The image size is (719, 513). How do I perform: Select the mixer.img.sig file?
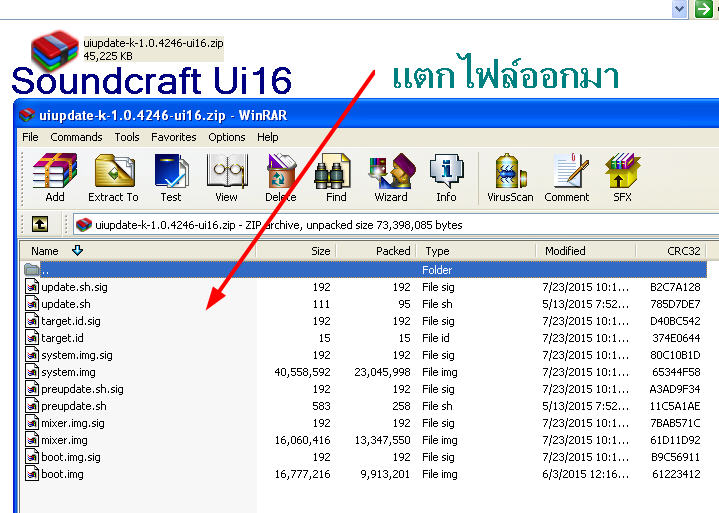365,423
